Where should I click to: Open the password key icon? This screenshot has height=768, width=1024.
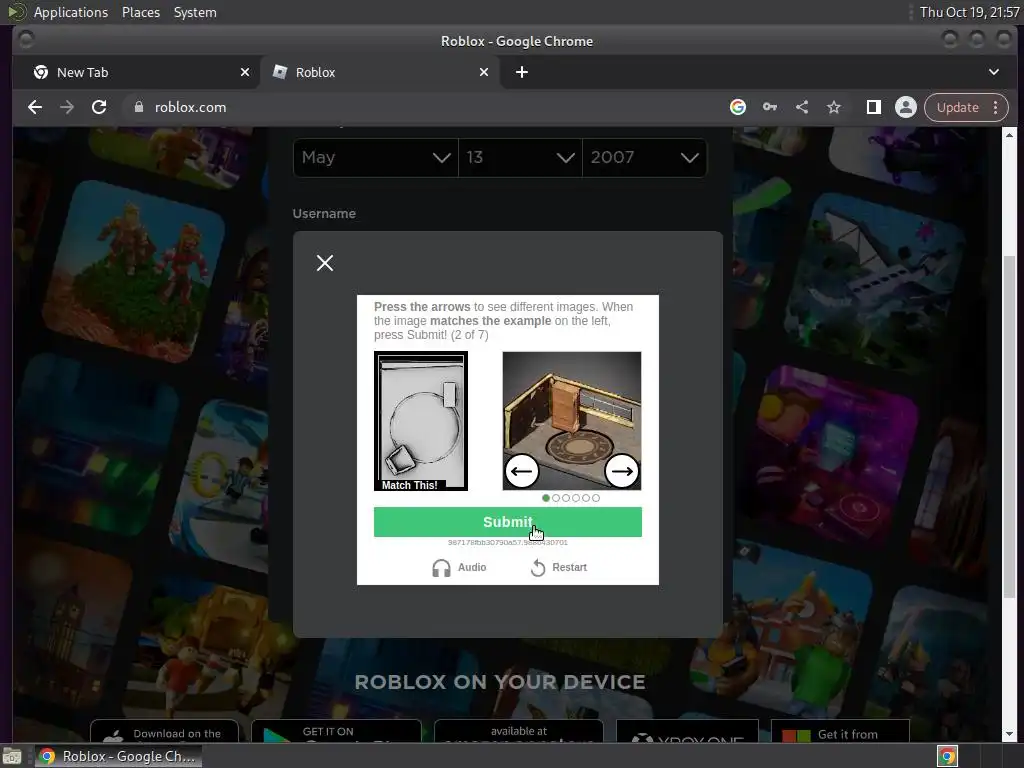point(770,107)
